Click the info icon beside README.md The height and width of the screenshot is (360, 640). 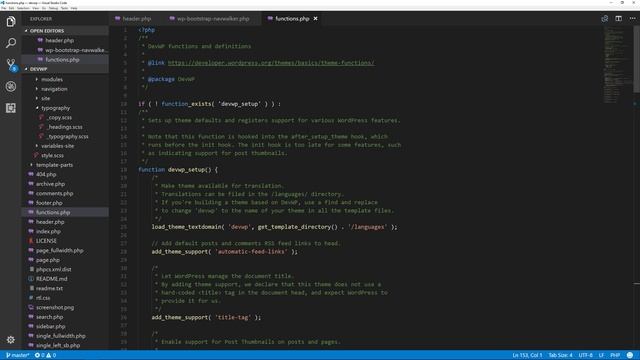31,279
